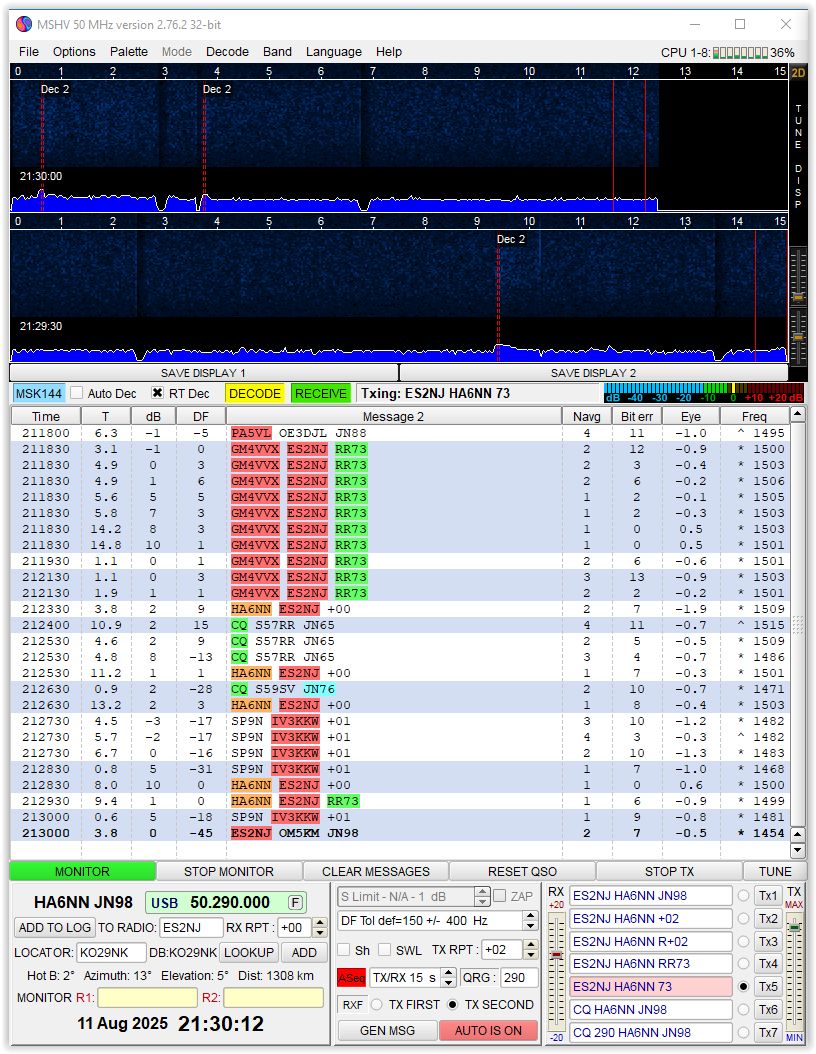This screenshot has width=816, height=1054.
Task: Click the 2D display mode icon
Action: pyautogui.click(x=797, y=72)
